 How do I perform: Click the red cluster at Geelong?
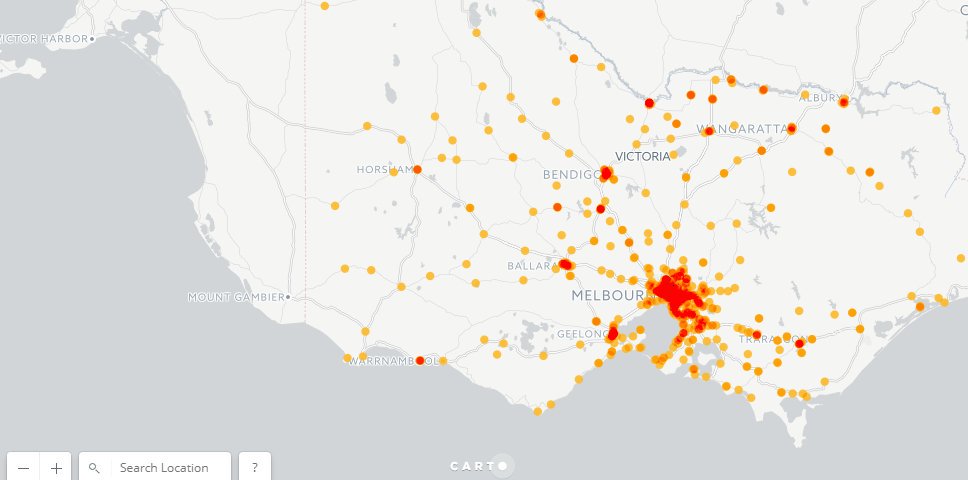(x=612, y=334)
